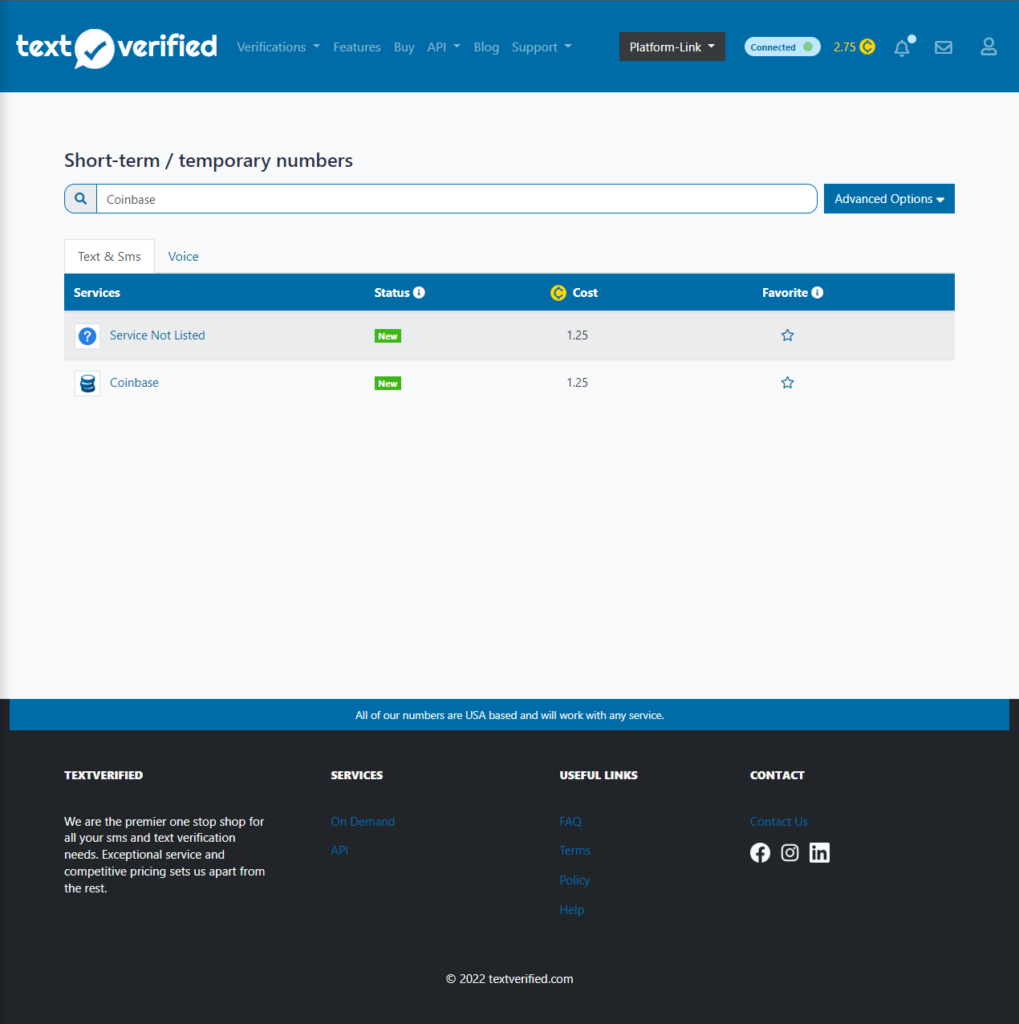Open the Instagram page icon
Screen dimensions: 1019x1024
point(790,853)
